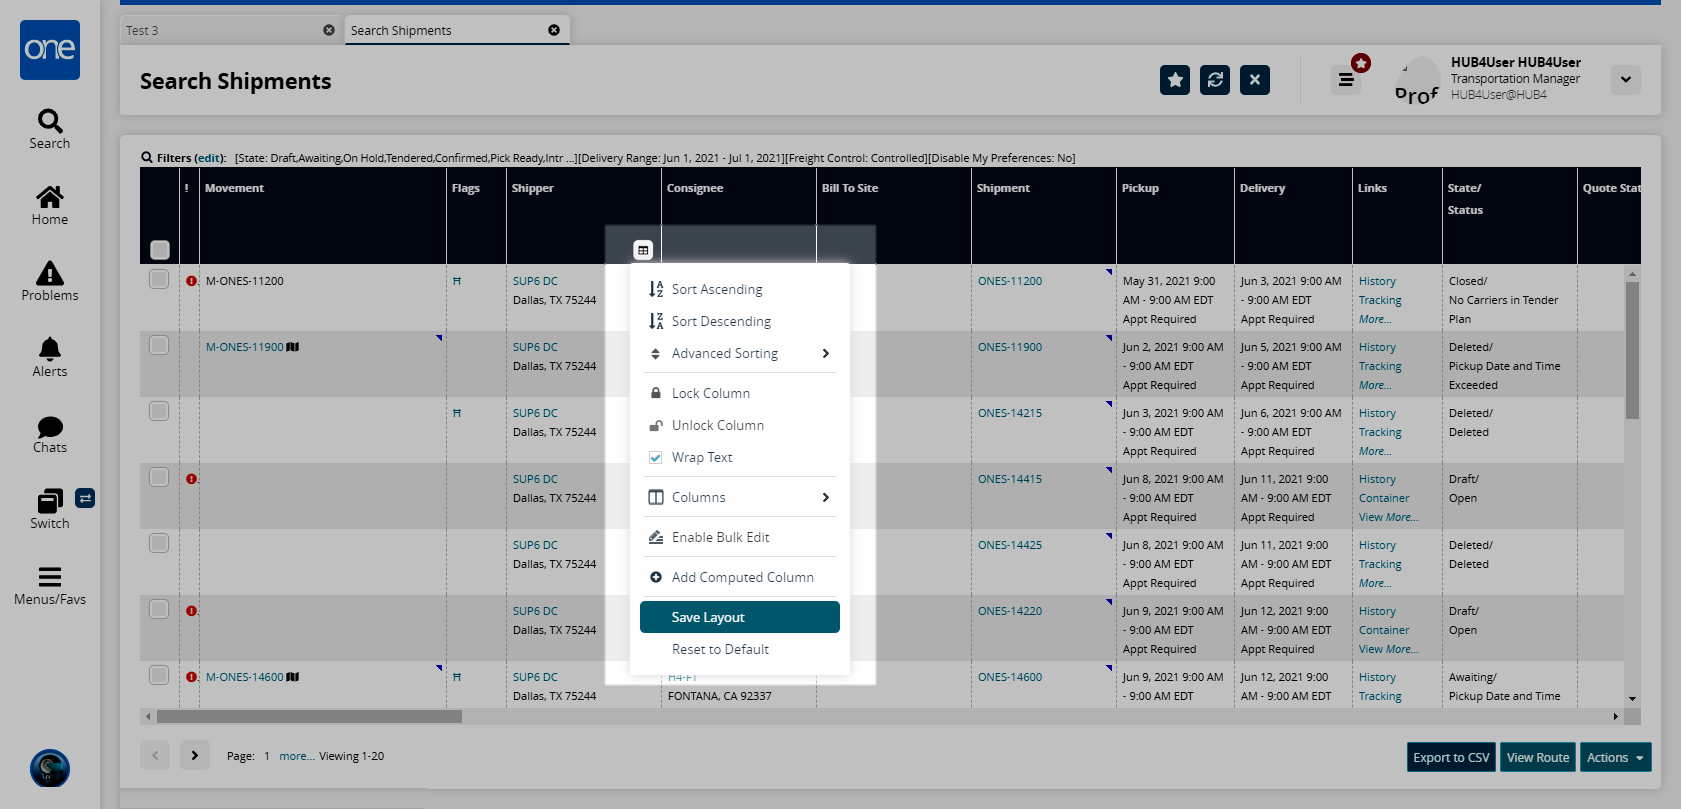1681x809 pixels.
Task: Choose Sort Ascending from the menu
Action: click(716, 289)
